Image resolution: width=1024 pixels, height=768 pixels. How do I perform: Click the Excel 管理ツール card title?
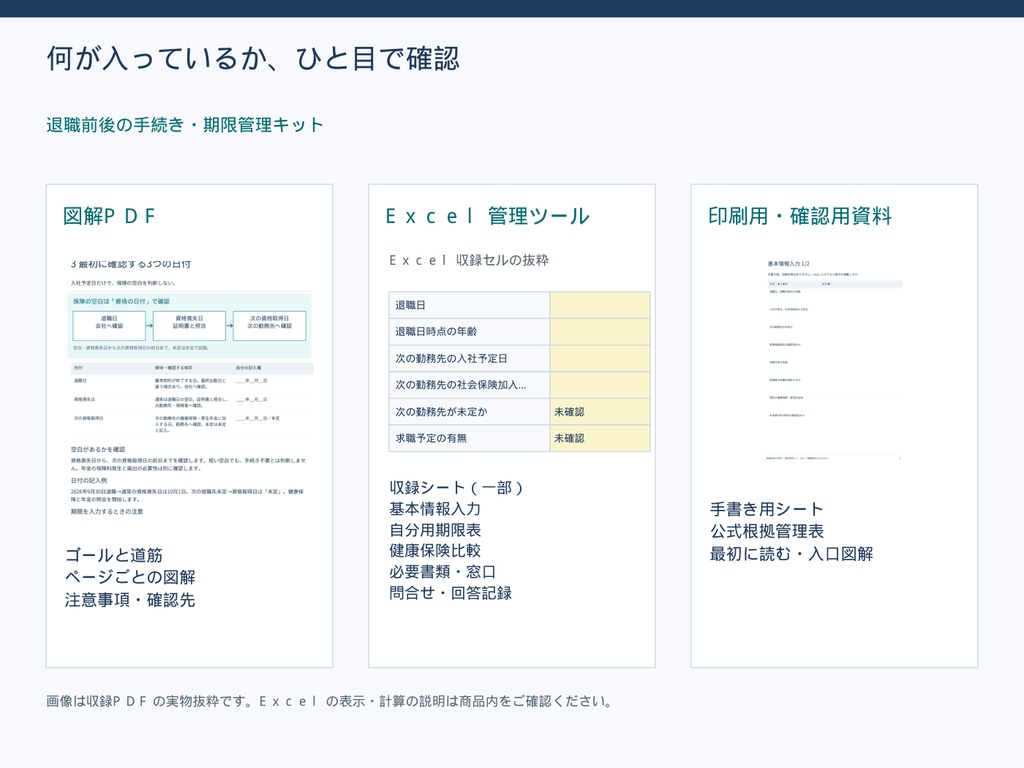pyautogui.click(x=487, y=216)
